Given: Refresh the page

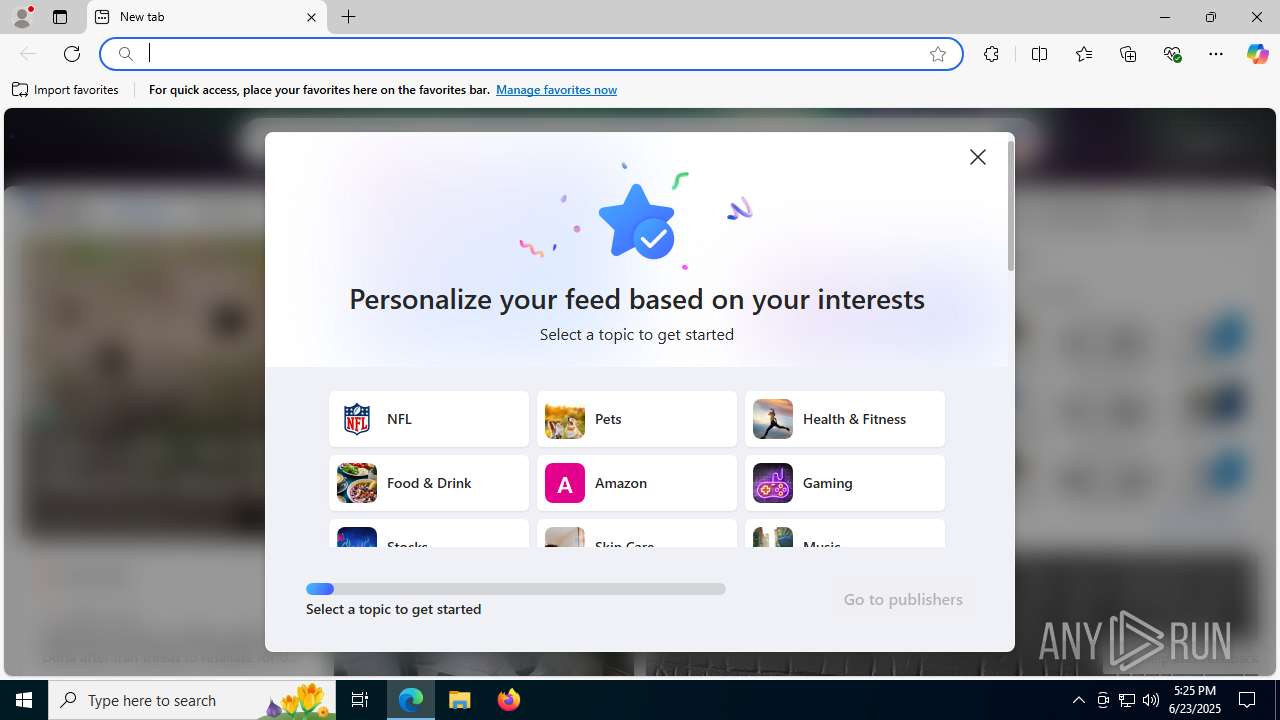Looking at the screenshot, I should pyautogui.click(x=72, y=54).
